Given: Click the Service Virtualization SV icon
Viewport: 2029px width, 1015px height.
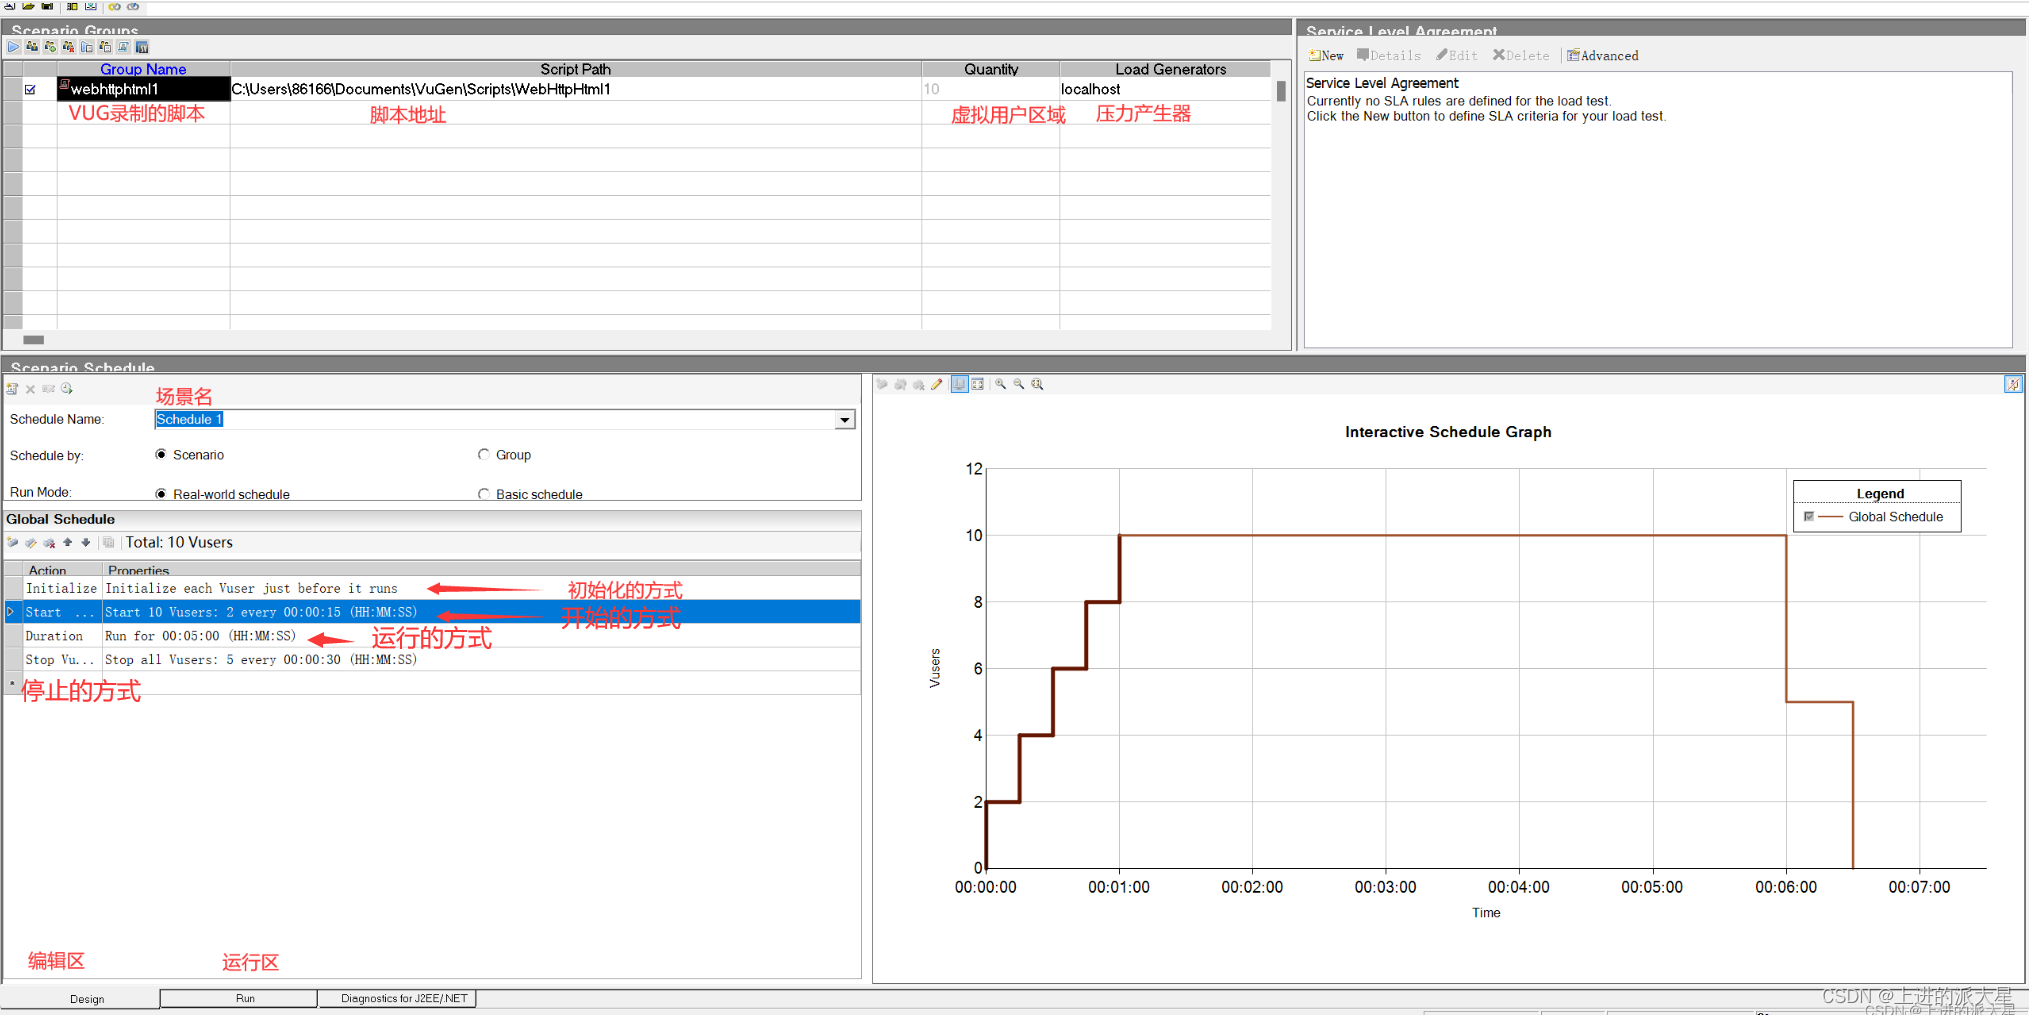Looking at the screenshot, I should pyautogui.click(x=142, y=47).
